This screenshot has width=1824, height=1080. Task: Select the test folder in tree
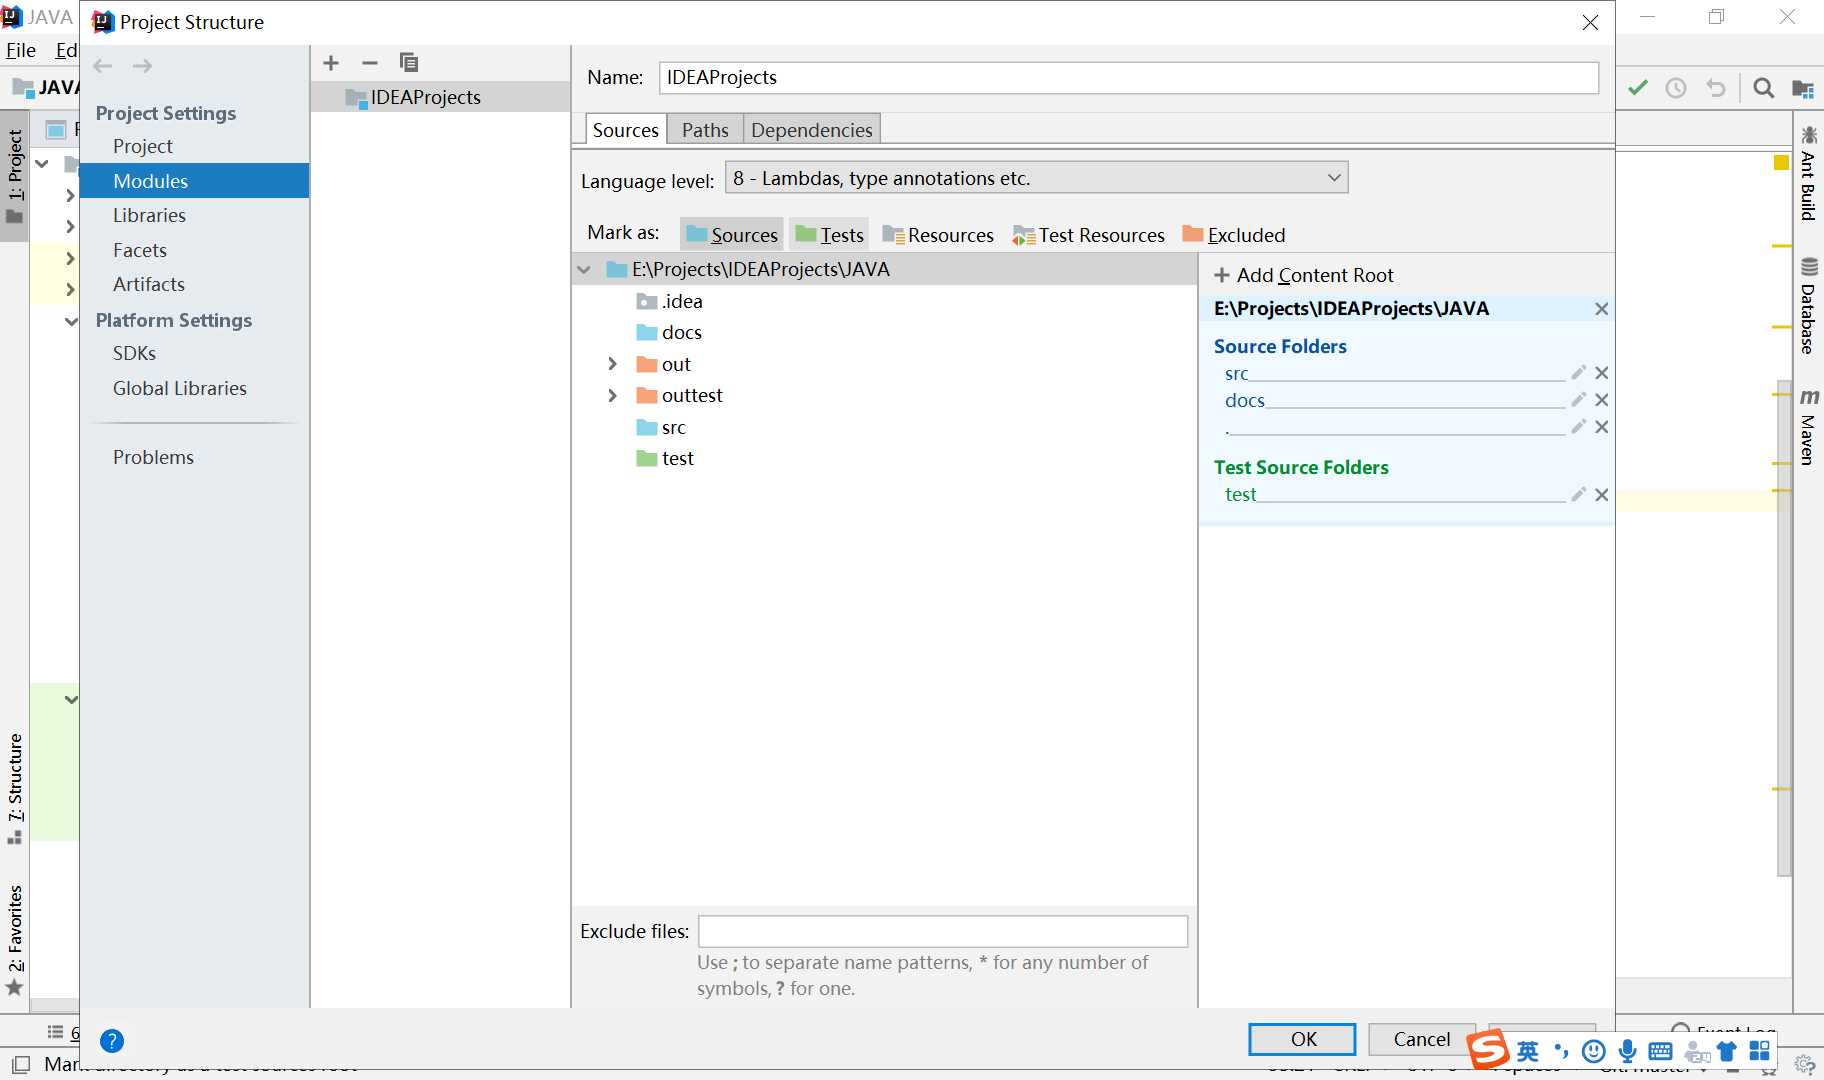click(x=665, y=458)
